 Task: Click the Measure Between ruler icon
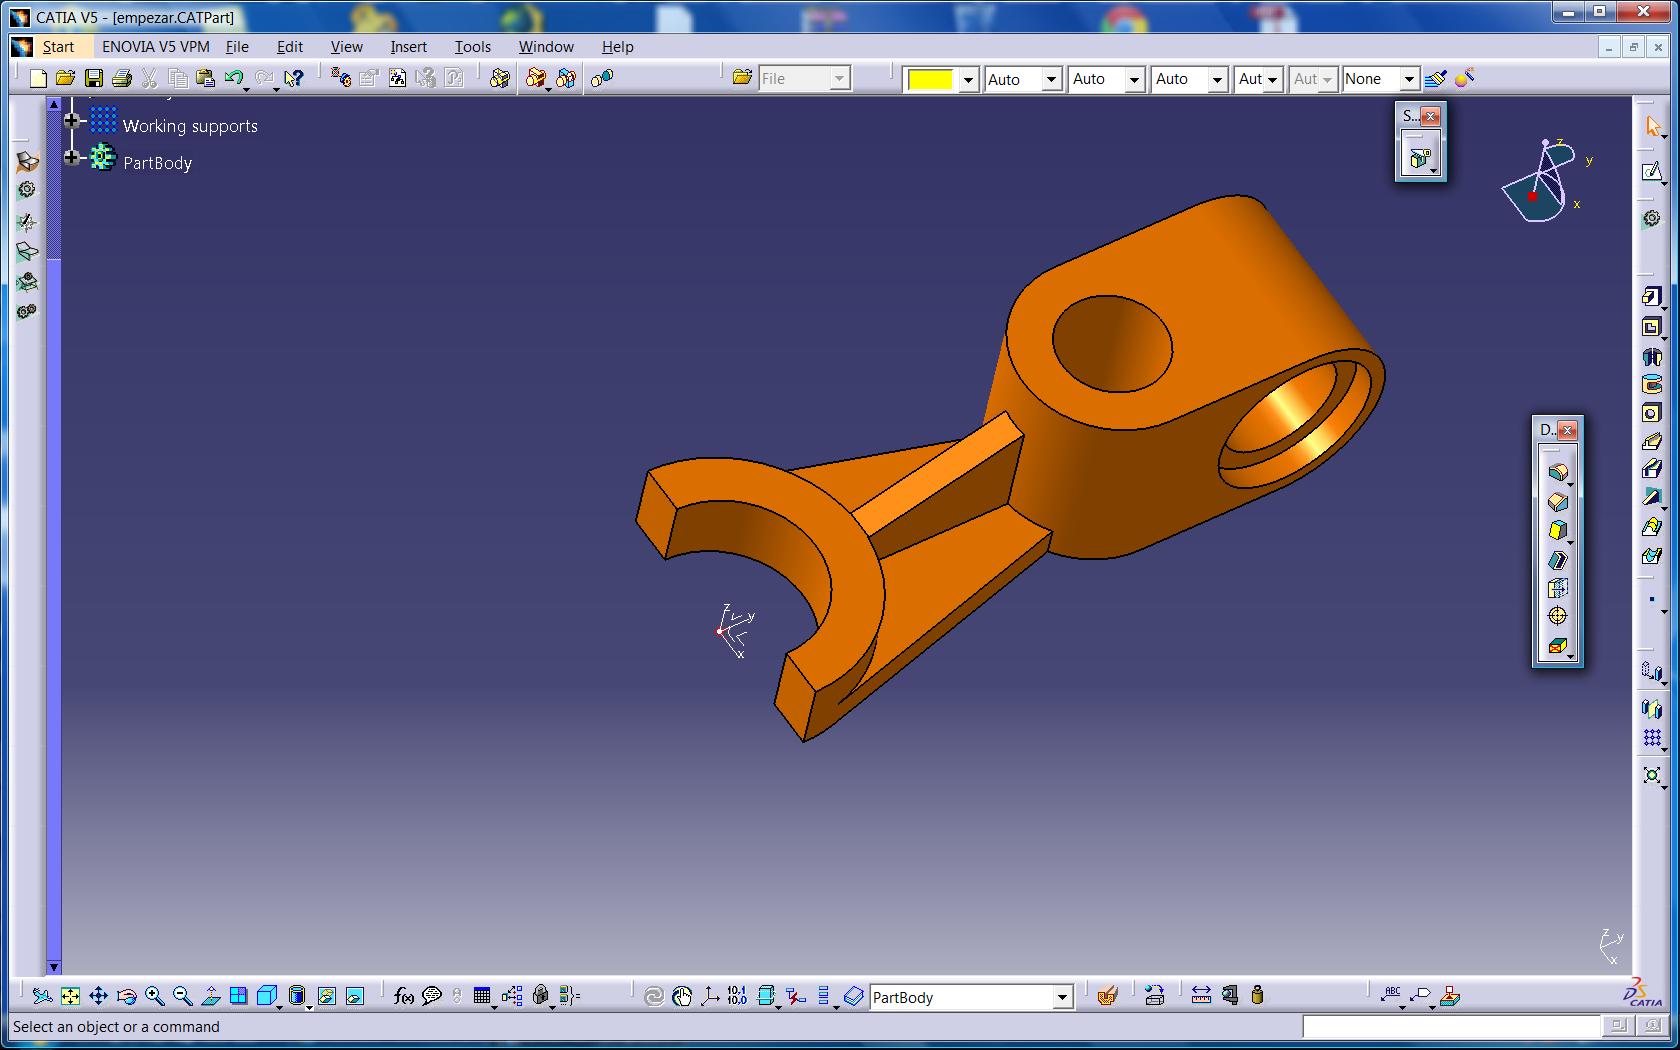[x=1201, y=995]
